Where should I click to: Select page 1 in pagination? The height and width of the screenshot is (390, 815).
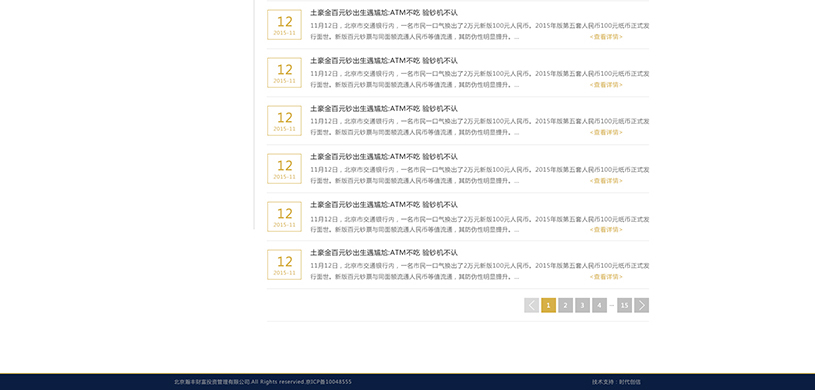coord(548,305)
